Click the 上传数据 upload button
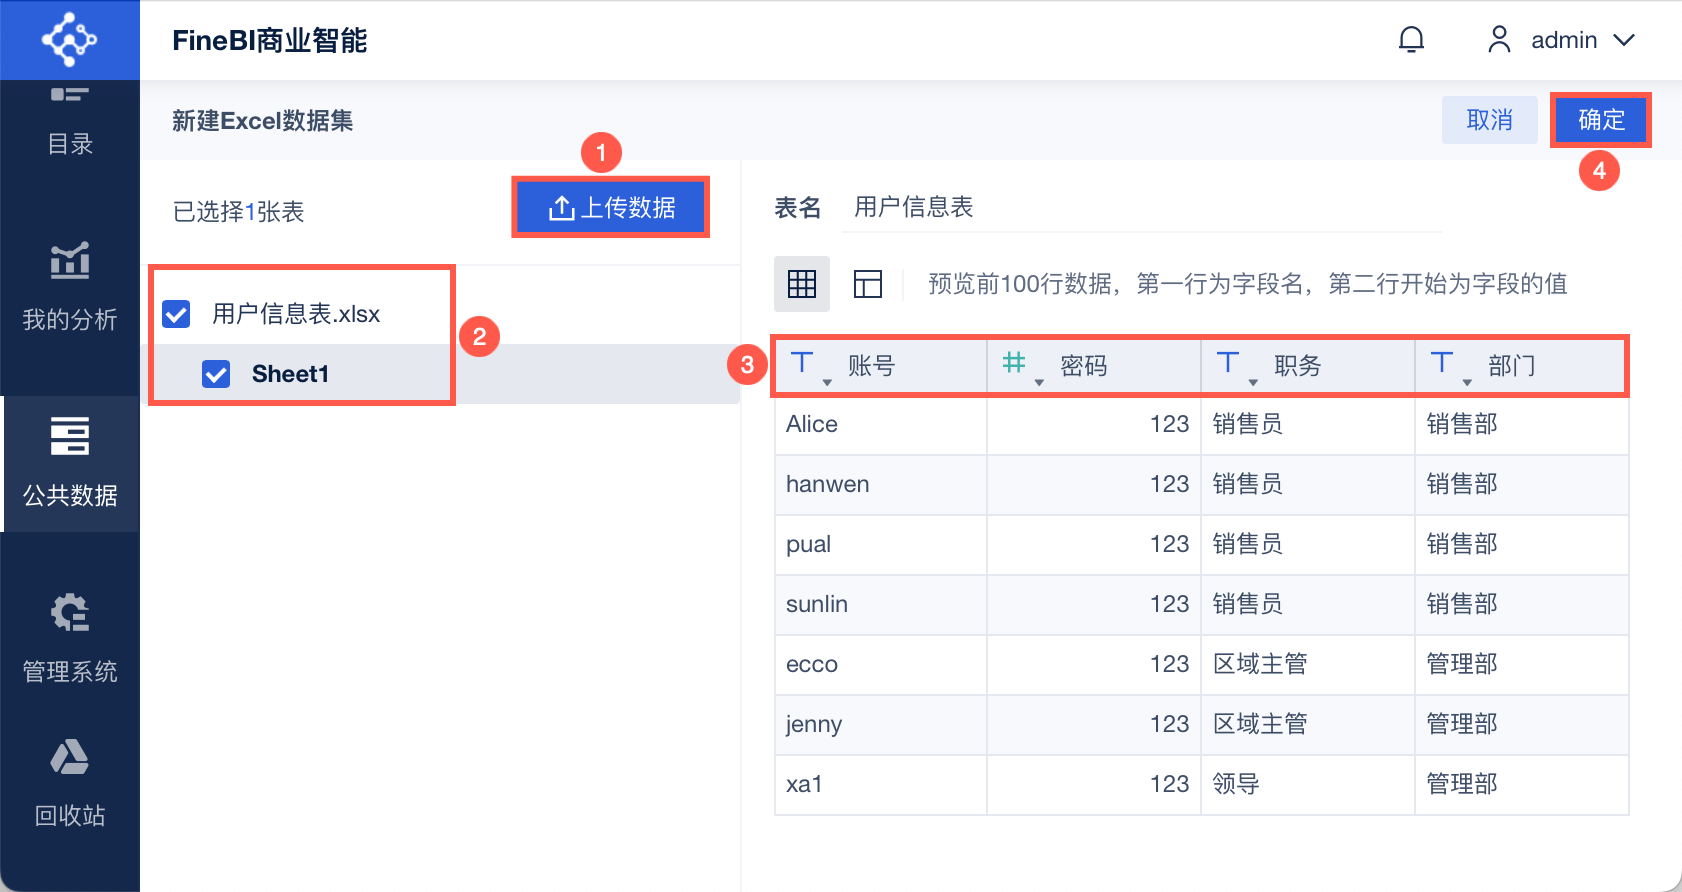1682x892 pixels. (611, 208)
